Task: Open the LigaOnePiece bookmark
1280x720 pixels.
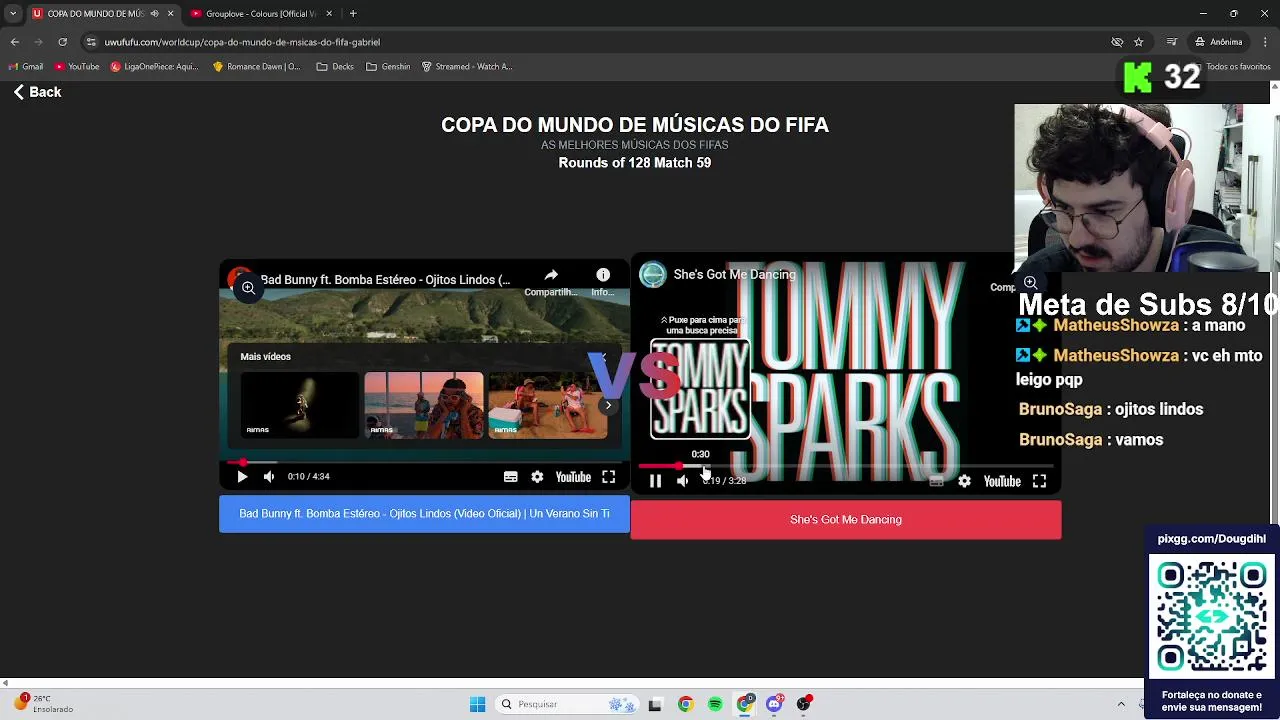Action: [155, 67]
